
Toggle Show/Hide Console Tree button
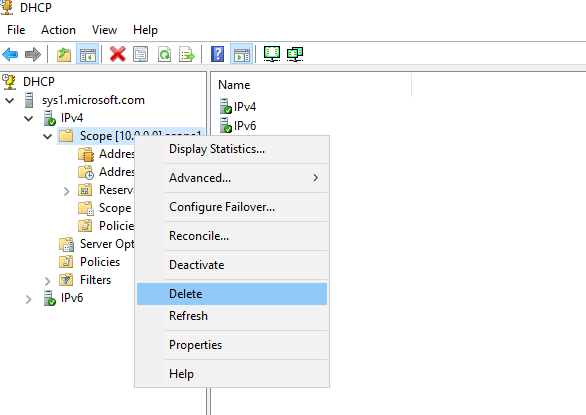point(87,55)
